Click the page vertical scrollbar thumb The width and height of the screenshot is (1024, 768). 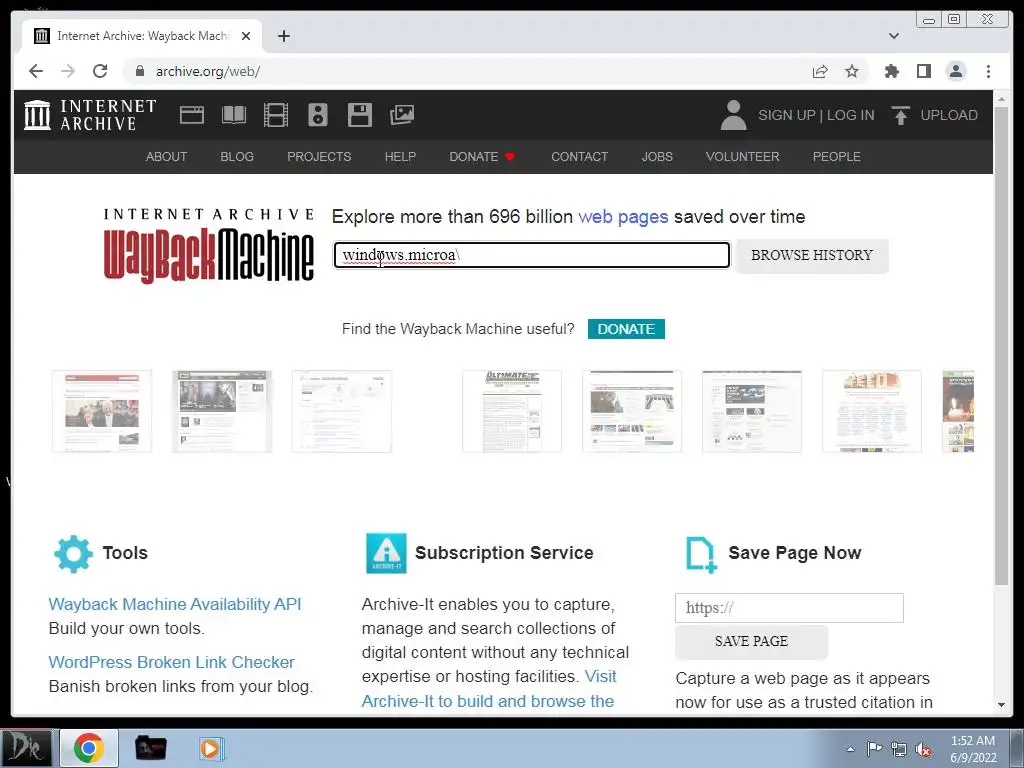1001,346
